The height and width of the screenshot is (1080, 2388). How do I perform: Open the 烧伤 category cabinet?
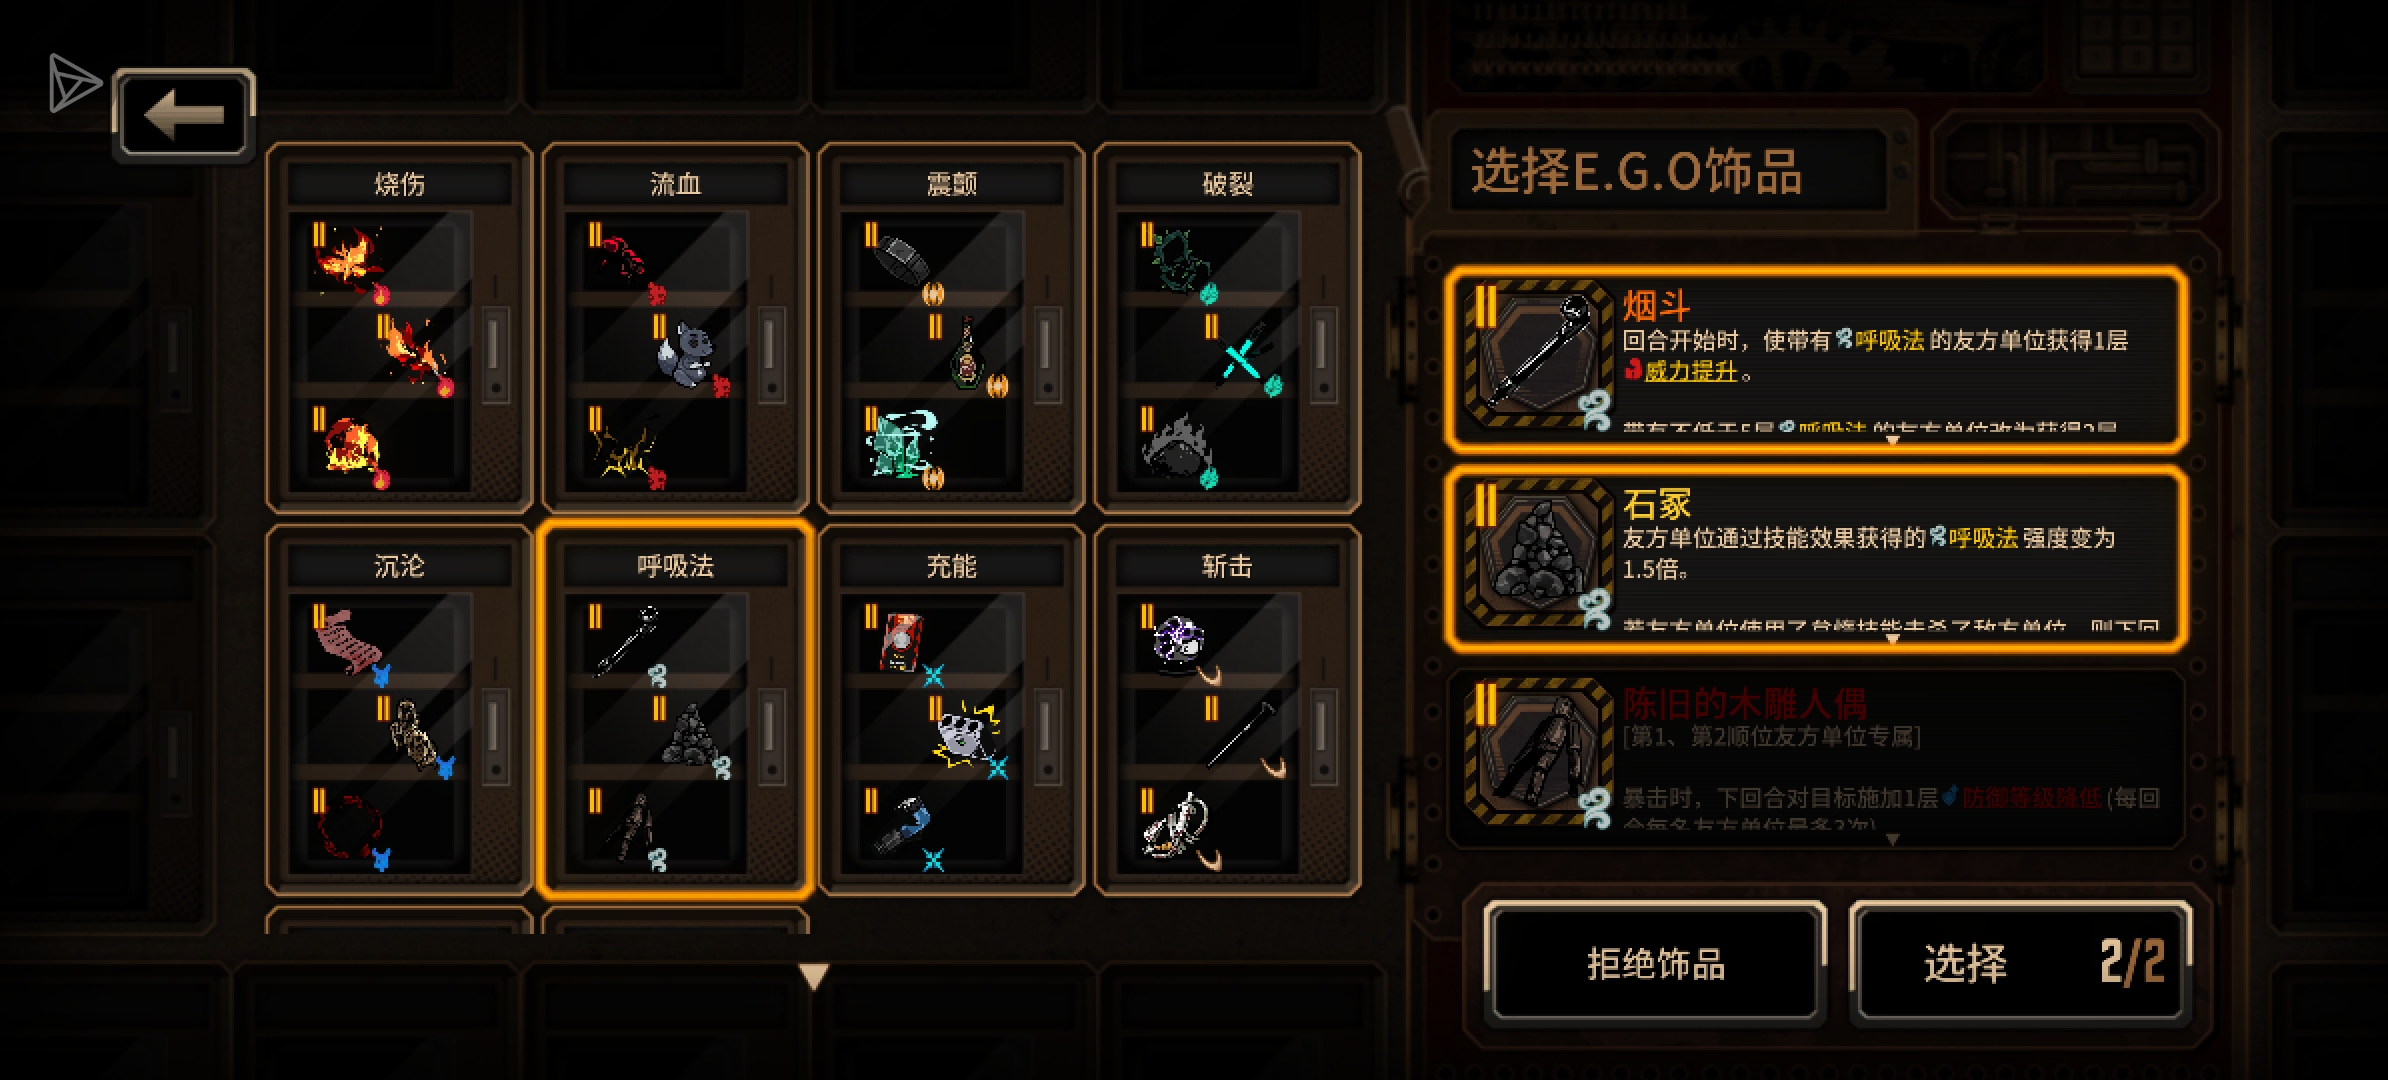(x=399, y=328)
